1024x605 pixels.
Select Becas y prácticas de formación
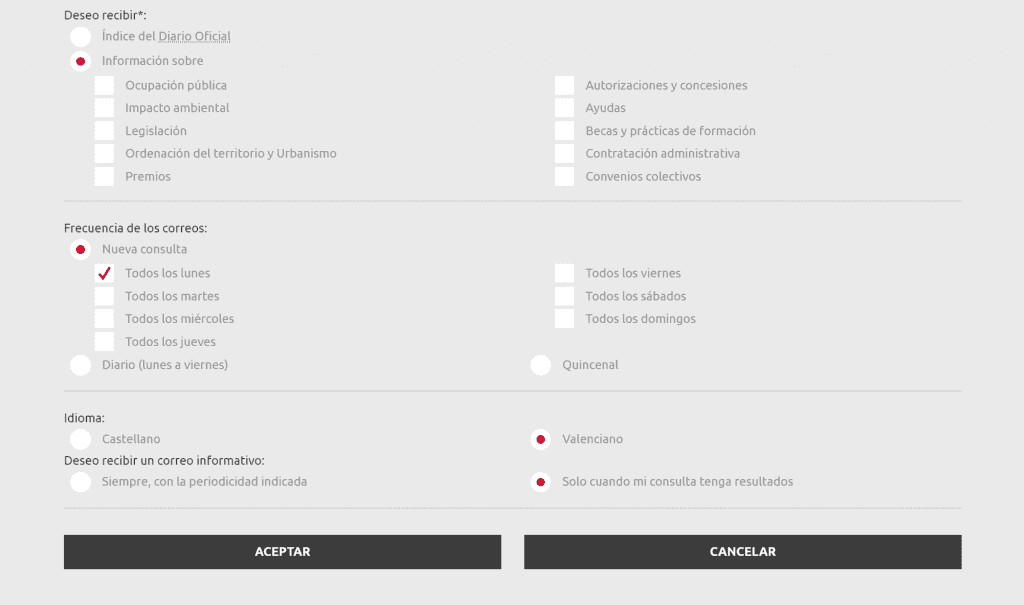[564, 130]
